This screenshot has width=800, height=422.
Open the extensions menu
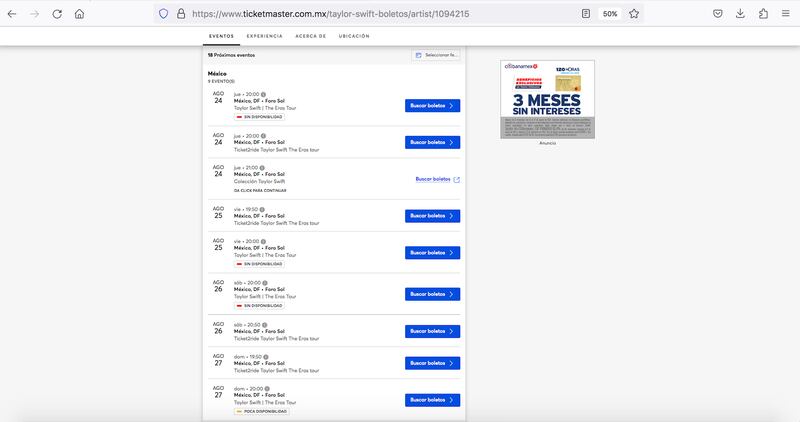pyautogui.click(x=763, y=14)
